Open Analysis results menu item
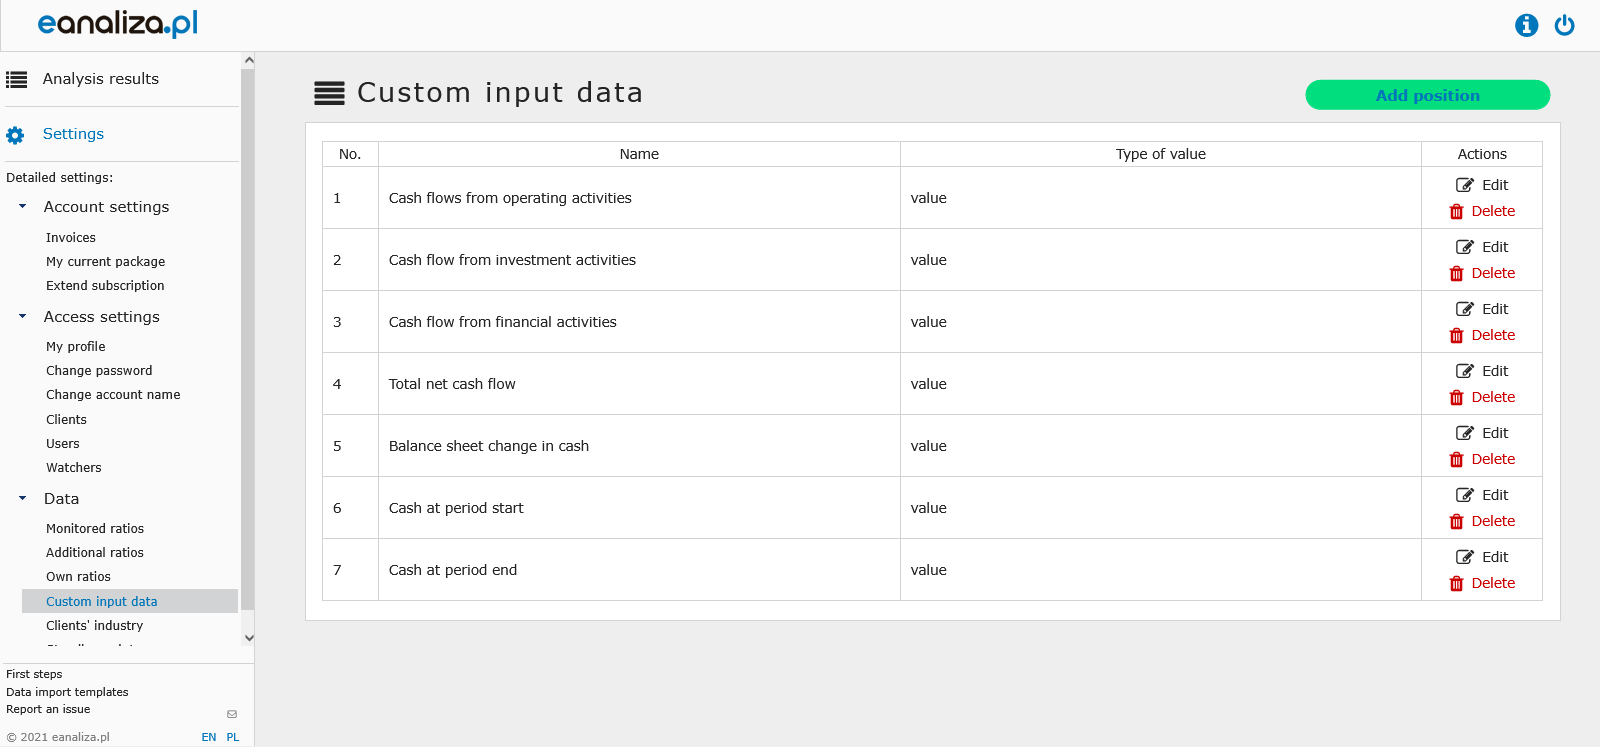Screen dimensions: 1600x747 101,79
